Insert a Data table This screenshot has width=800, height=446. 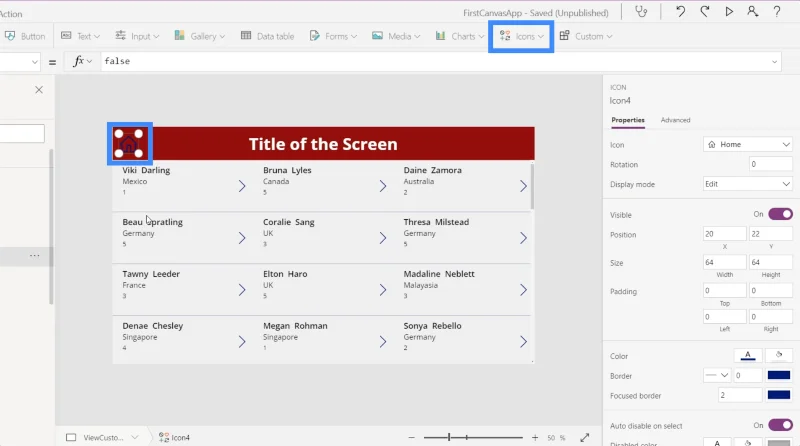(267, 36)
